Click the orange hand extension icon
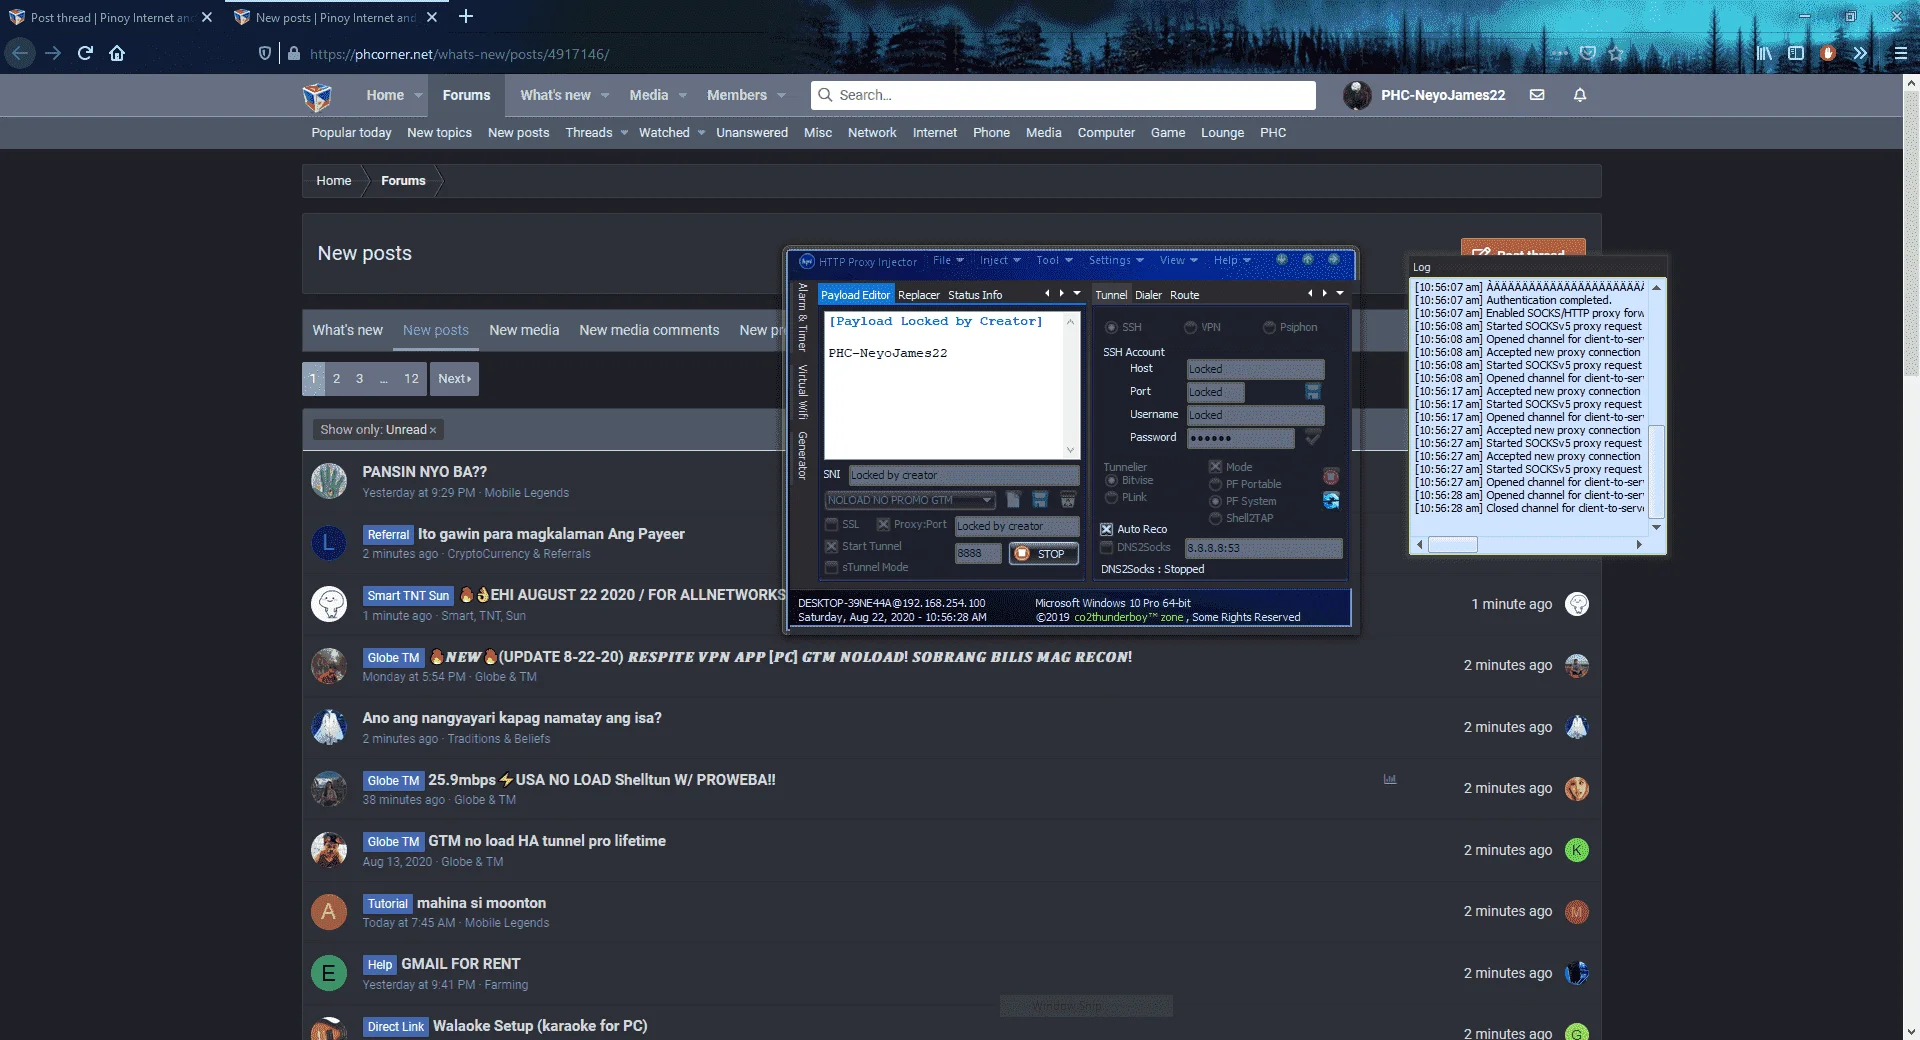This screenshot has width=1920, height=1040. click(x=1828, y=53)
